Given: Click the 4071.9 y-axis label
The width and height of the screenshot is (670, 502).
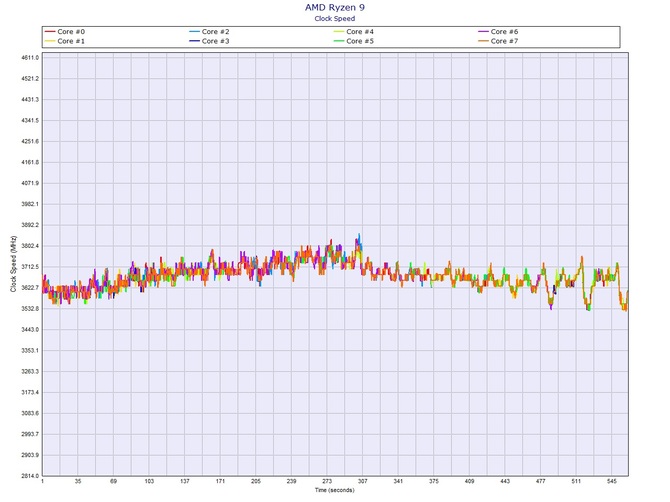Looking at the screenshot, I should coord(30,183).
